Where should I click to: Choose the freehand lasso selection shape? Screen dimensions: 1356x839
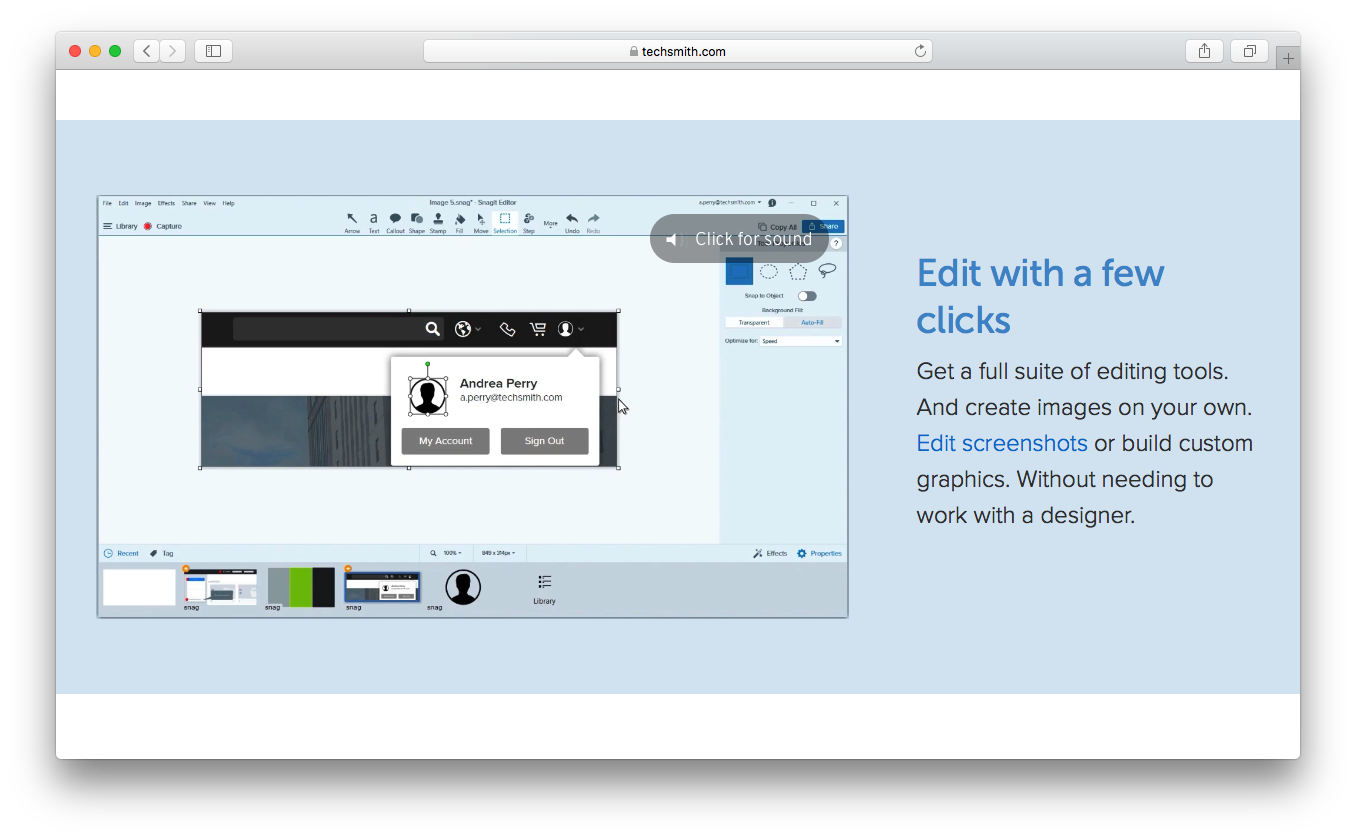(x=827, y=270)
